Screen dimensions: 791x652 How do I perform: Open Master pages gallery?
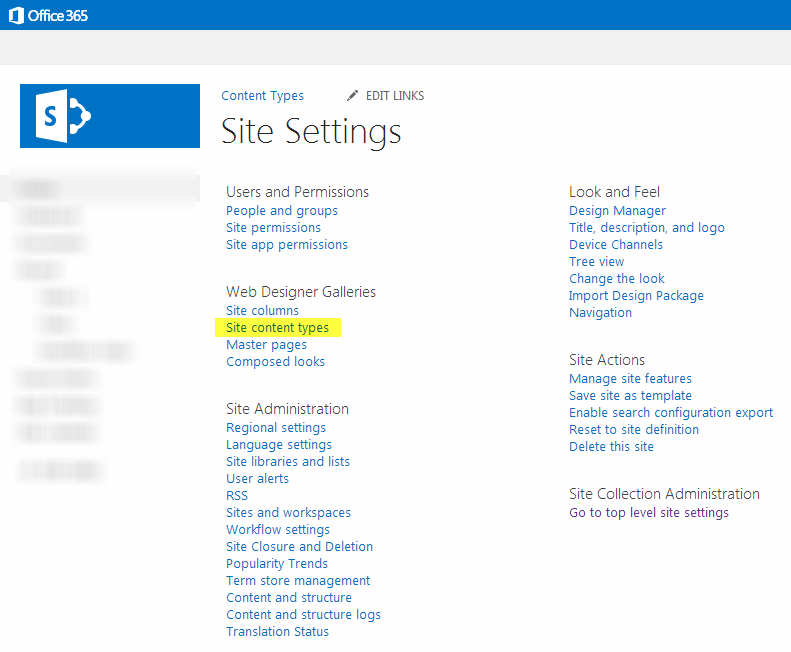coord(266,345)
